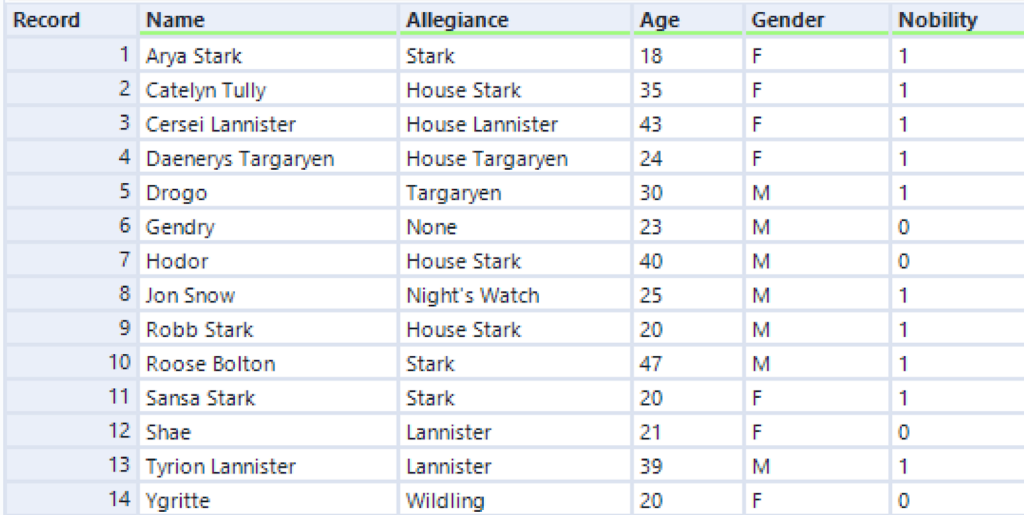Click Roose Bolton's age cell showing 47
Image resolution: width=1024 pixels, height=515 pixels.
click(688, 364)
